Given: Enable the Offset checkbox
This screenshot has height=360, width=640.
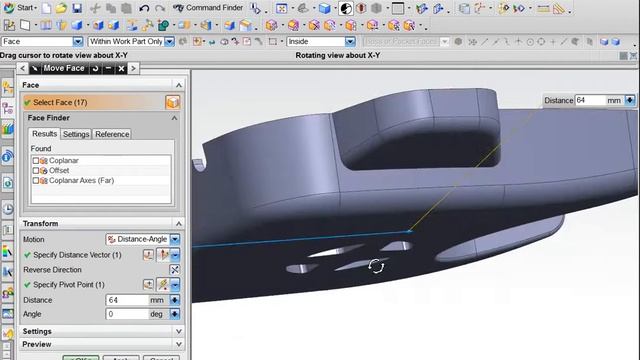Looking at the screenshot, I should (x=36, y=171).
